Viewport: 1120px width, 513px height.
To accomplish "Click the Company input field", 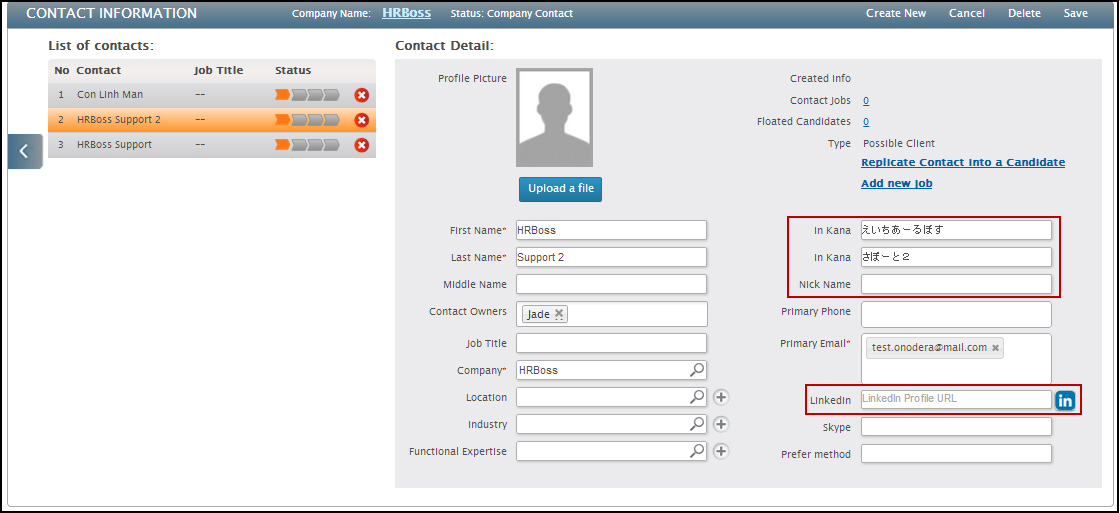I will (611, 370).
